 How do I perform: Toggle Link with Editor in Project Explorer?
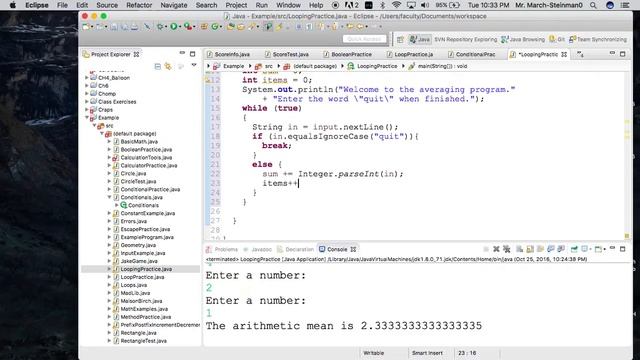(x=168, y=66)
